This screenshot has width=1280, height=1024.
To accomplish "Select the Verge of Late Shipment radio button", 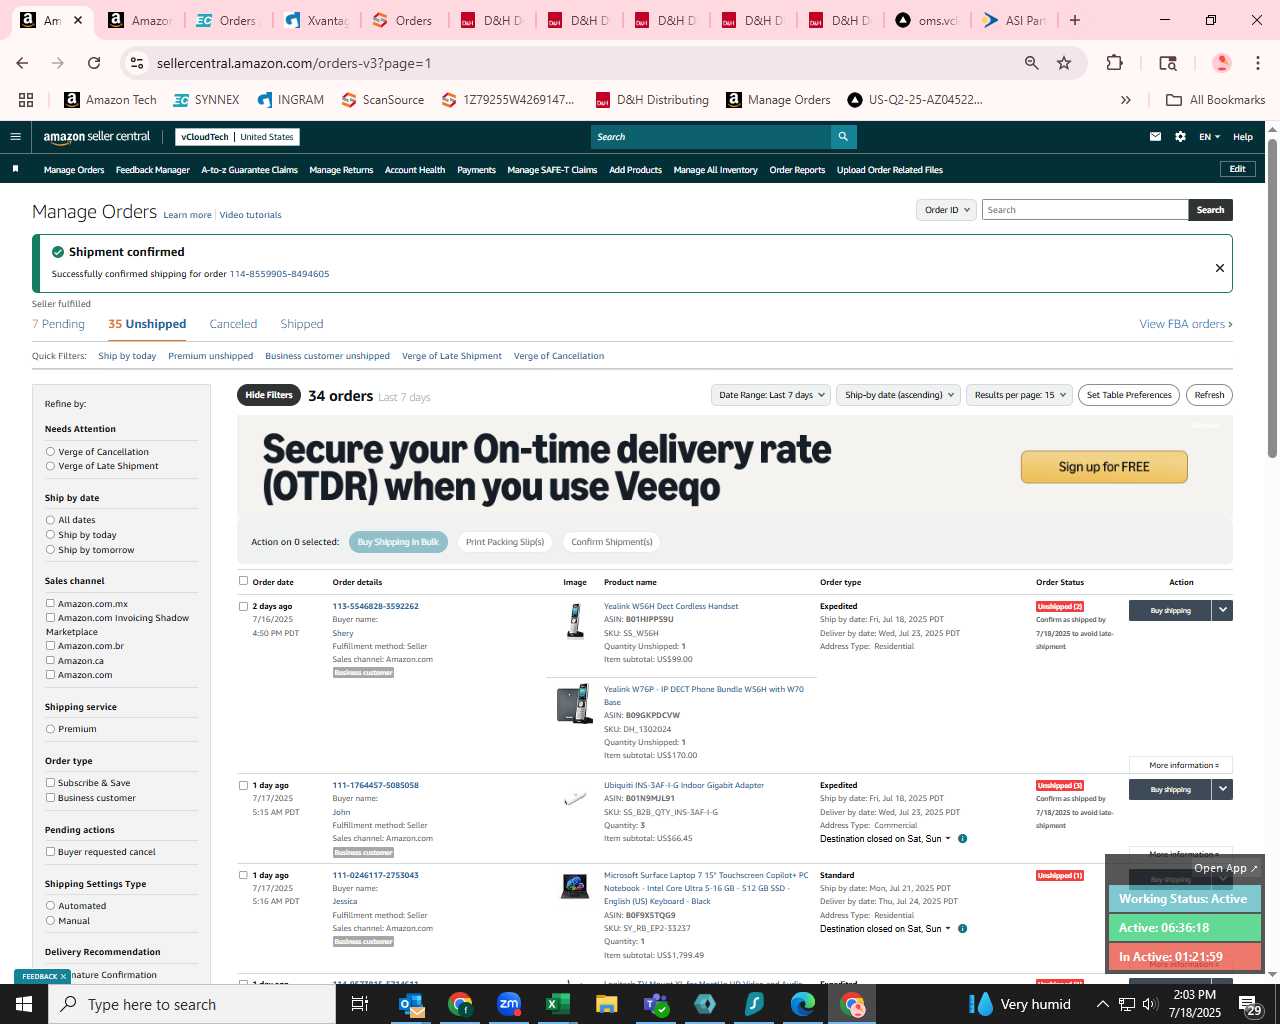I will 50,466.
